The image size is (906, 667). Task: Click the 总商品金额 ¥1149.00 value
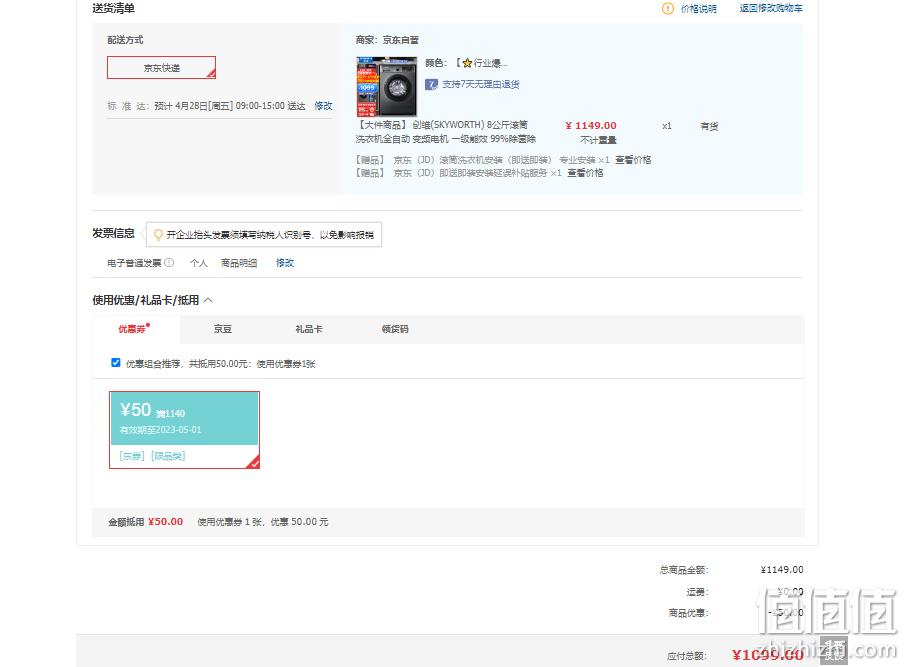pyautogui.click(x=782, y=569)
